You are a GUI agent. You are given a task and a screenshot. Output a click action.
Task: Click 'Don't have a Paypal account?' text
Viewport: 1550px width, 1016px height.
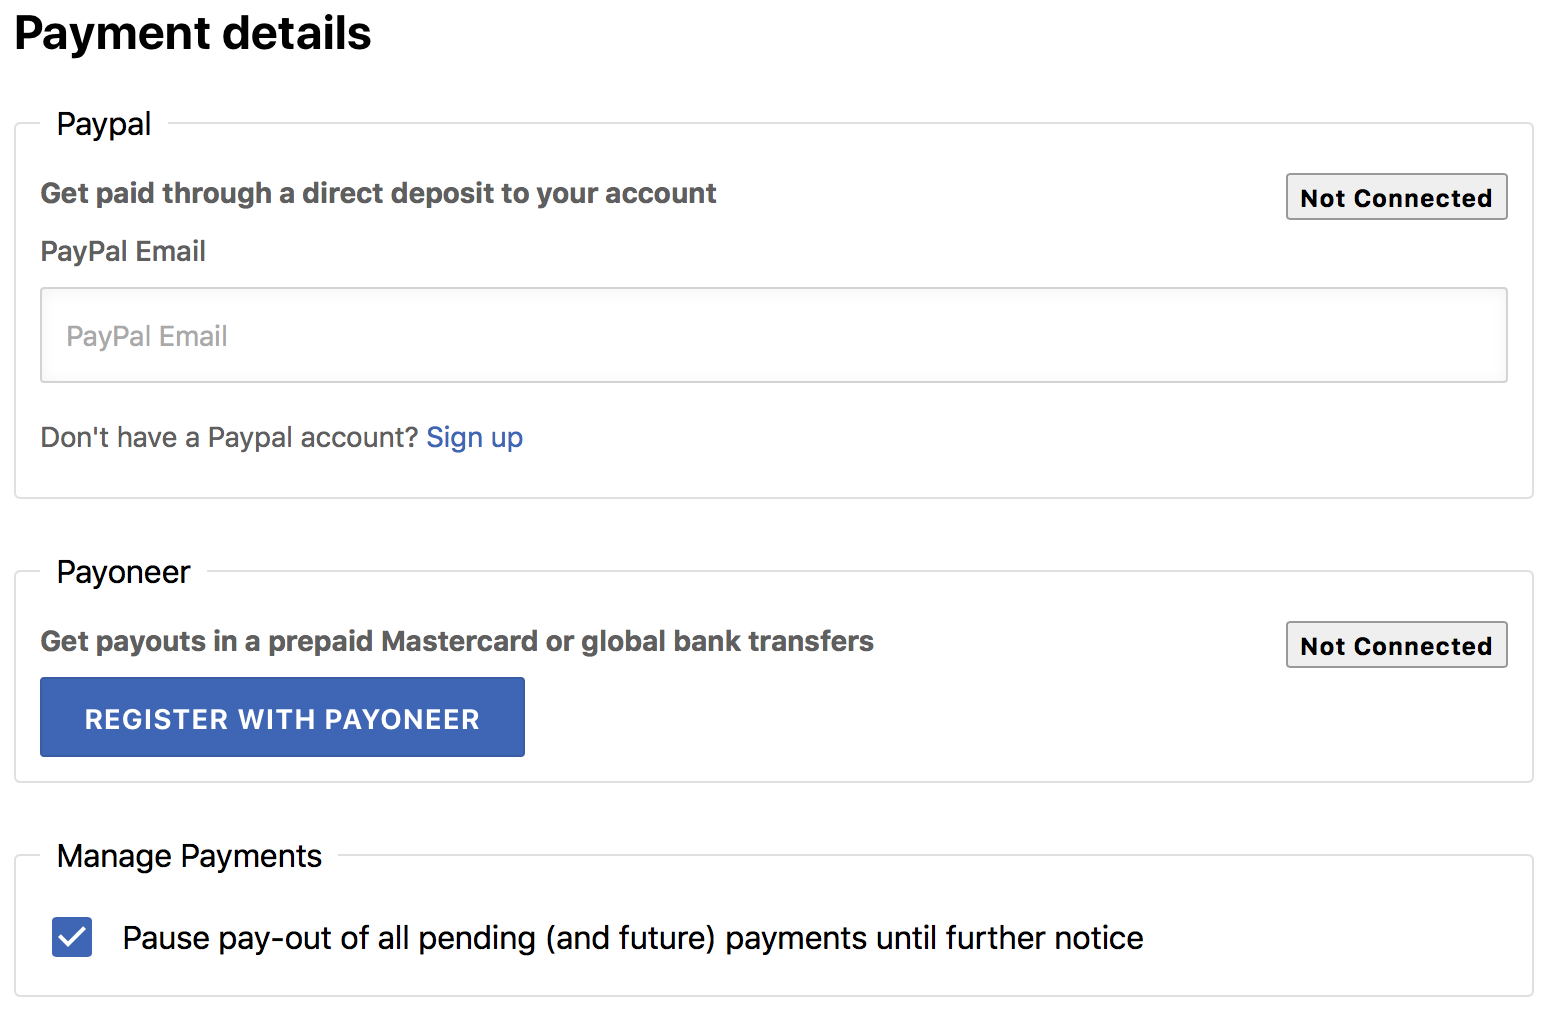point(229,438)
